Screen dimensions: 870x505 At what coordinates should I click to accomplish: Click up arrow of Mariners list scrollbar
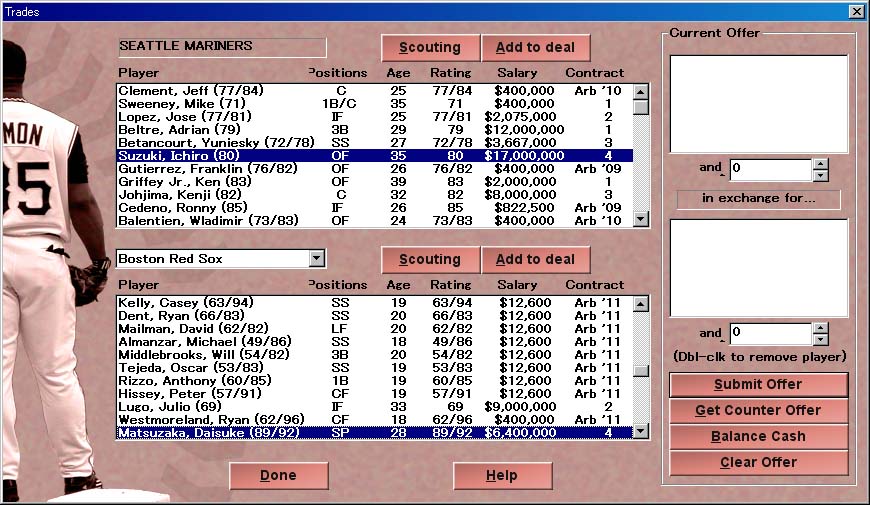(x=641, y=92)
